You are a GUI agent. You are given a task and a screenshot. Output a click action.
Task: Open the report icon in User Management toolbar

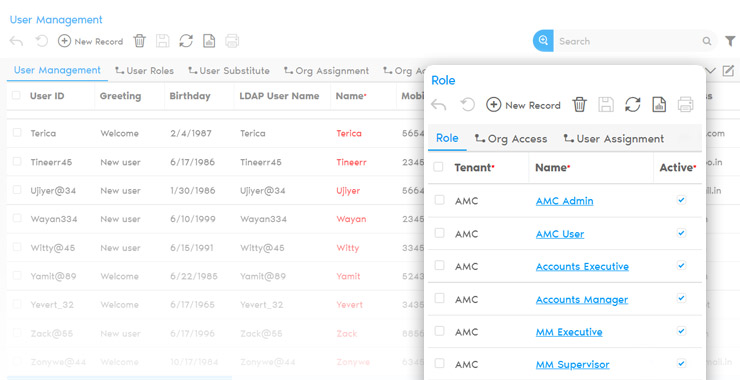coord(209,41)
